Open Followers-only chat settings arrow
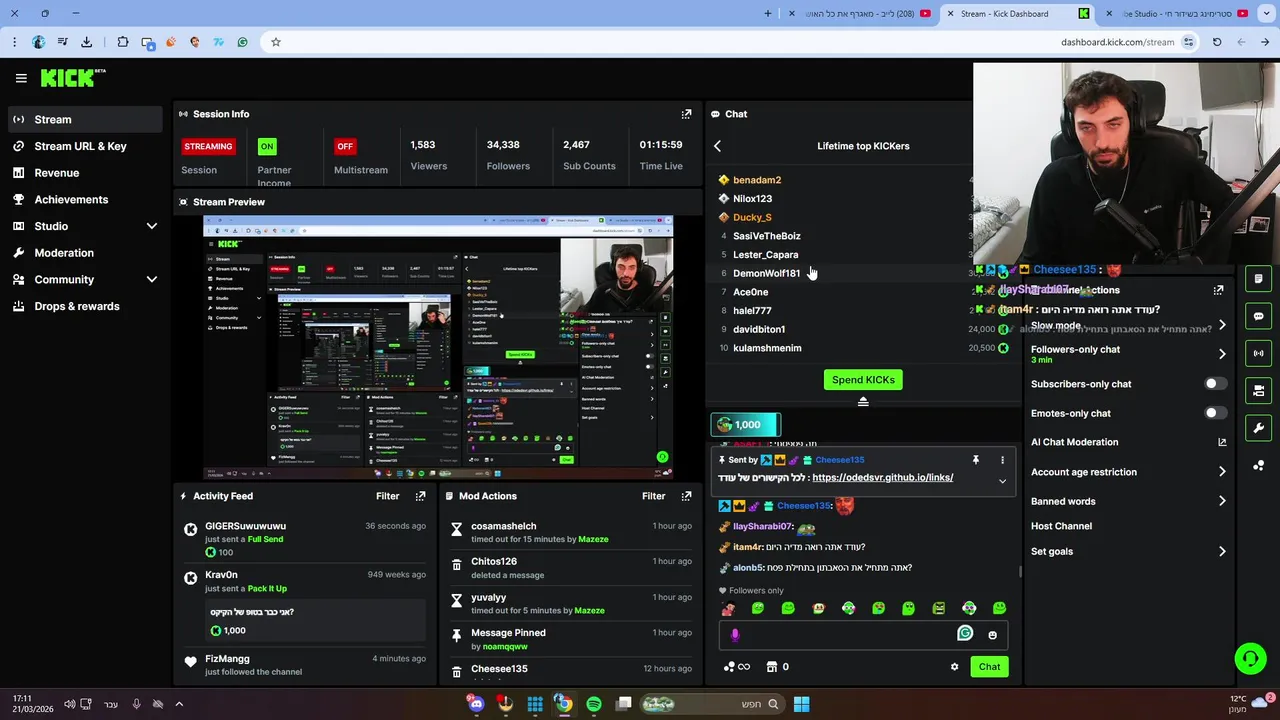The image size is (1280, 720). [x=1222, y=354]
